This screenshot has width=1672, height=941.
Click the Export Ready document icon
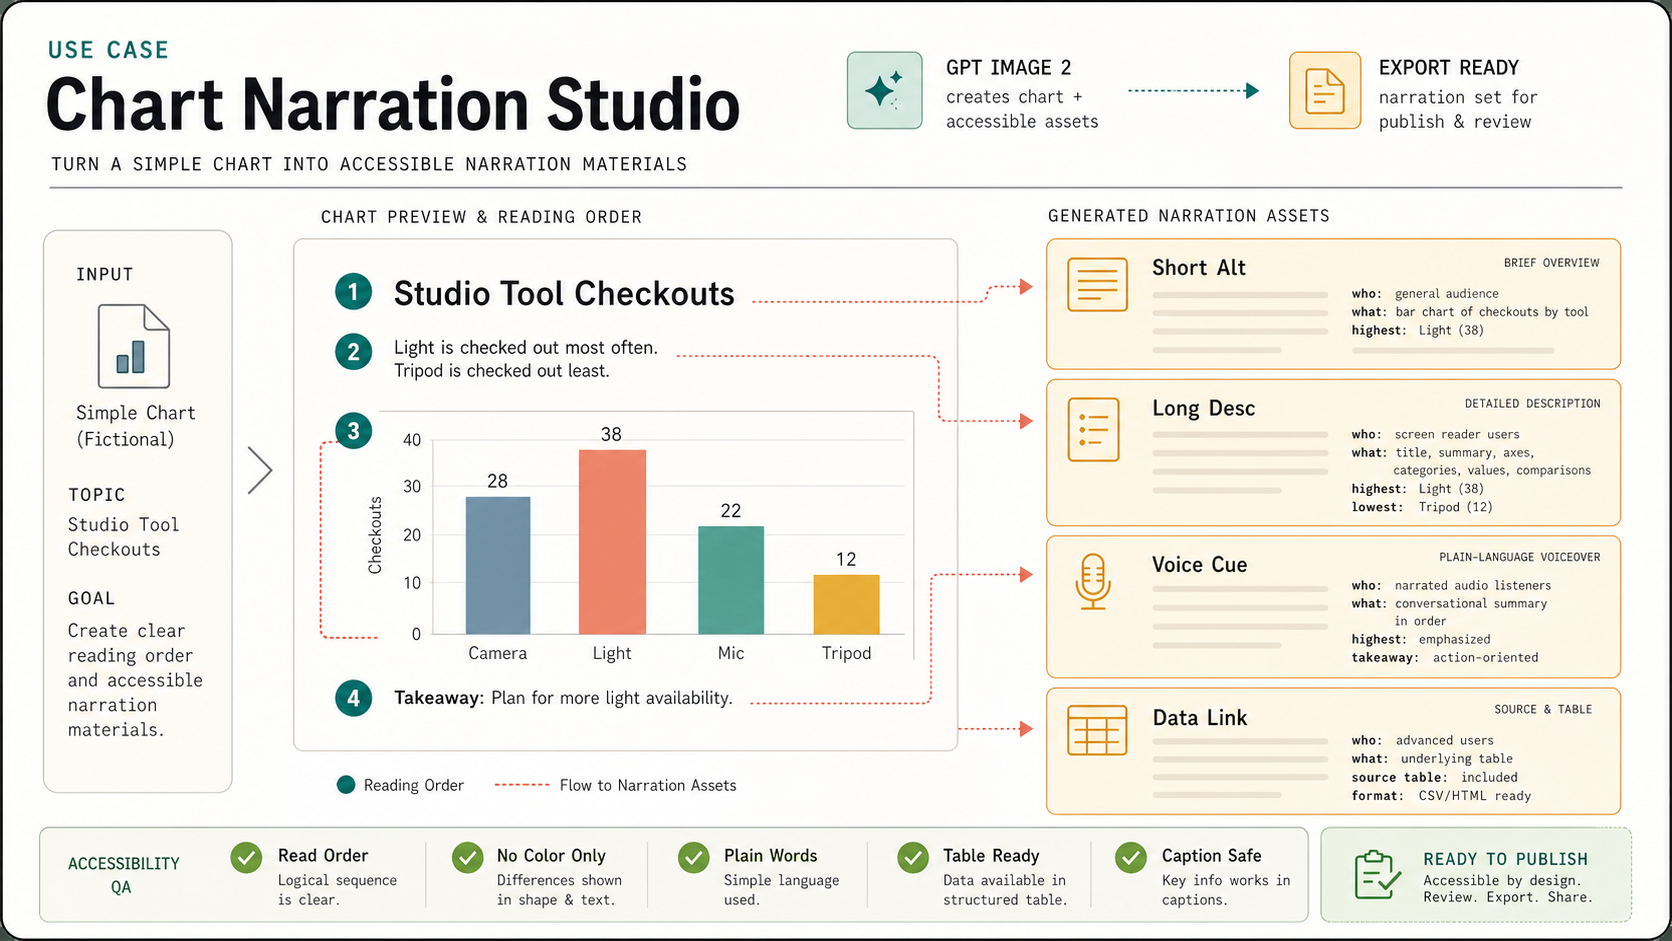1324,91
